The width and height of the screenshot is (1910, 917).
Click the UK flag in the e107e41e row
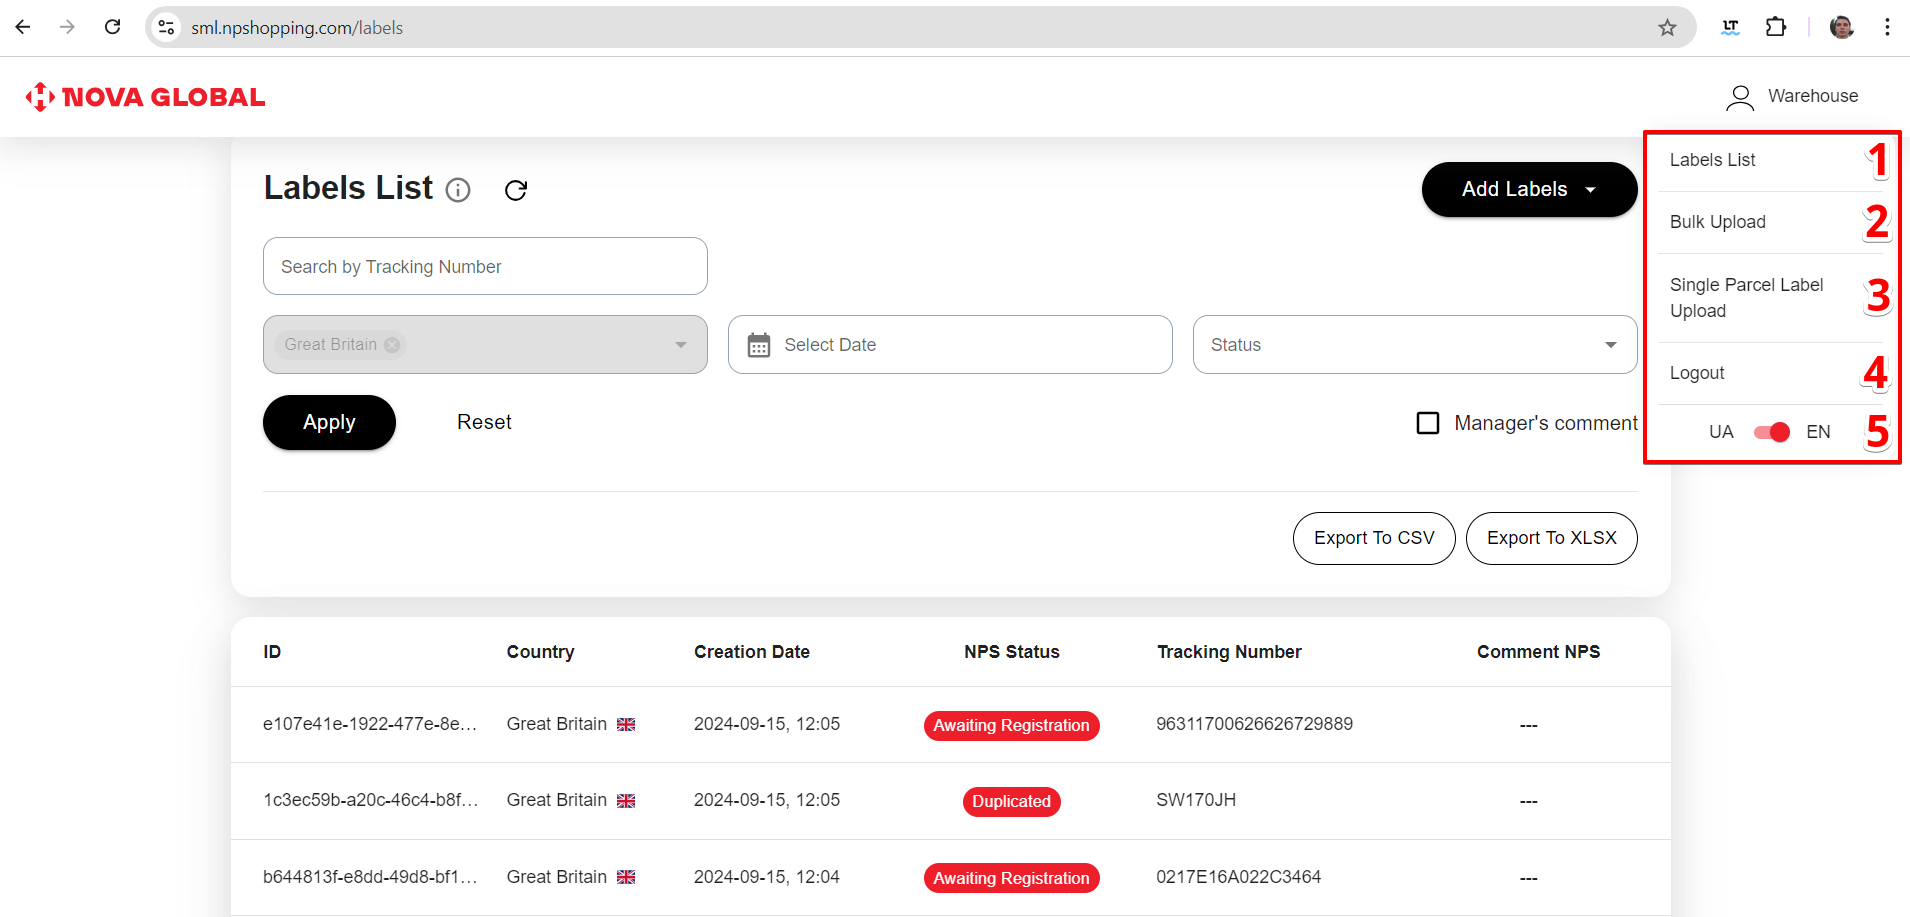626,724
